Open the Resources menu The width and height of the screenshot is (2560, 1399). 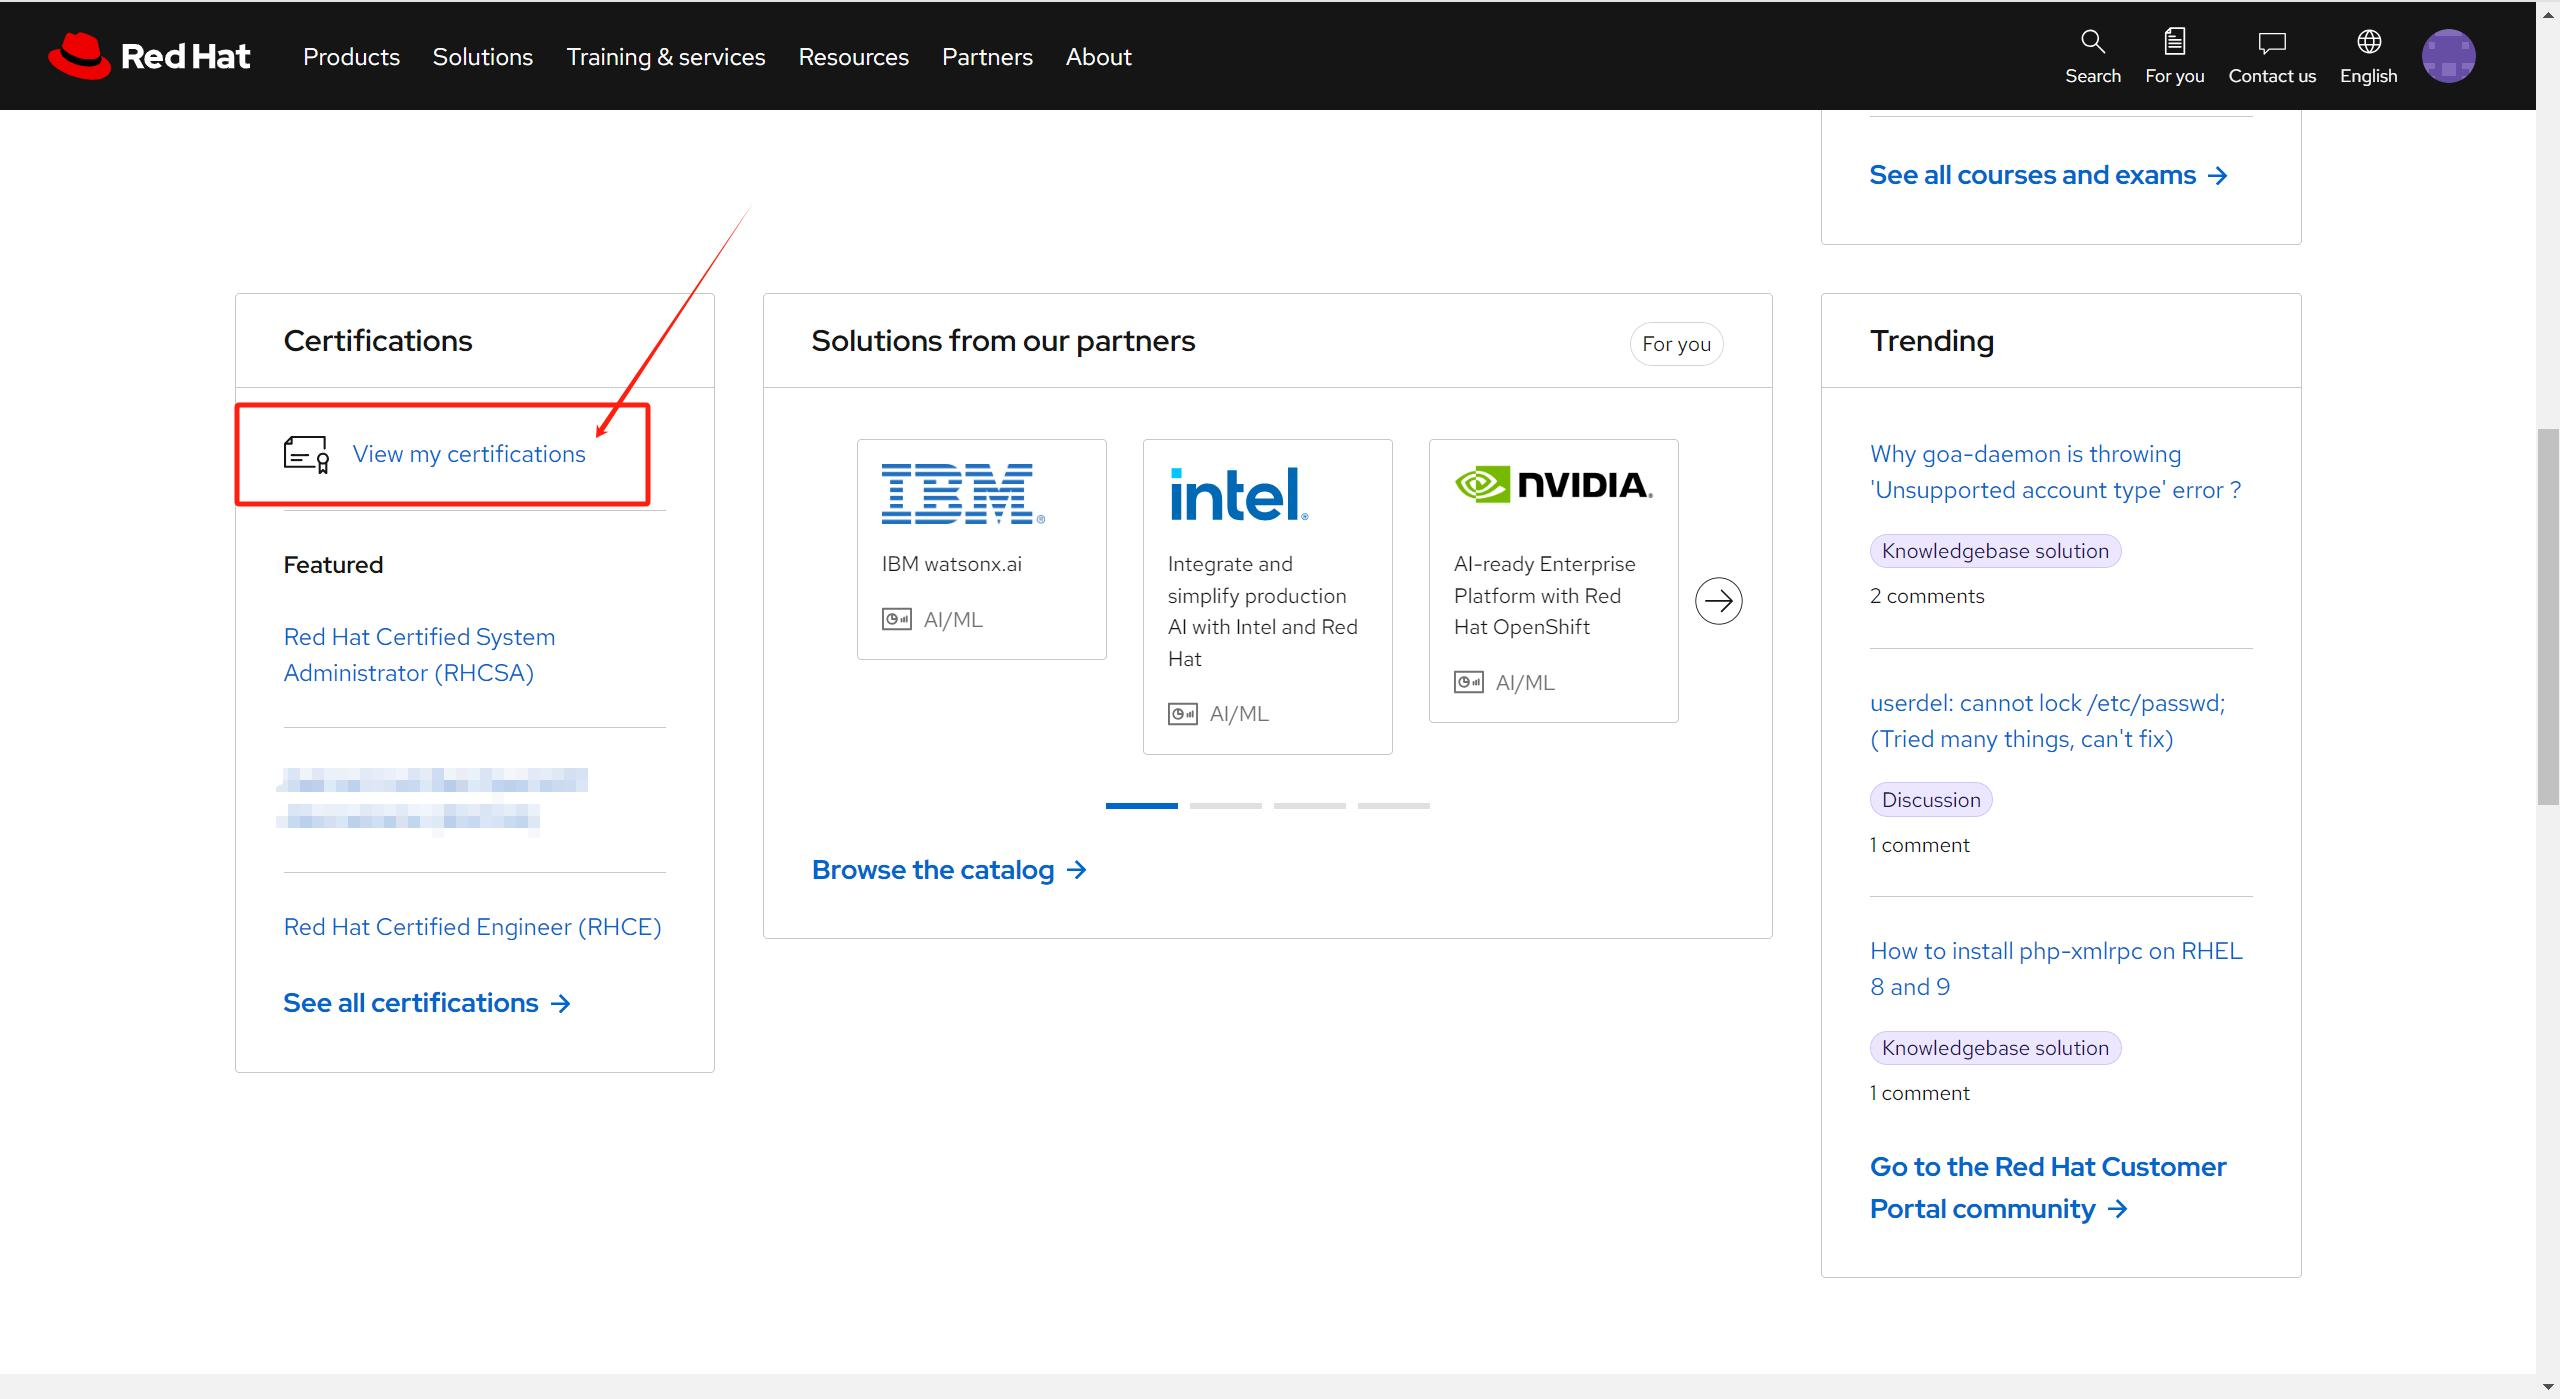[853, 57]
